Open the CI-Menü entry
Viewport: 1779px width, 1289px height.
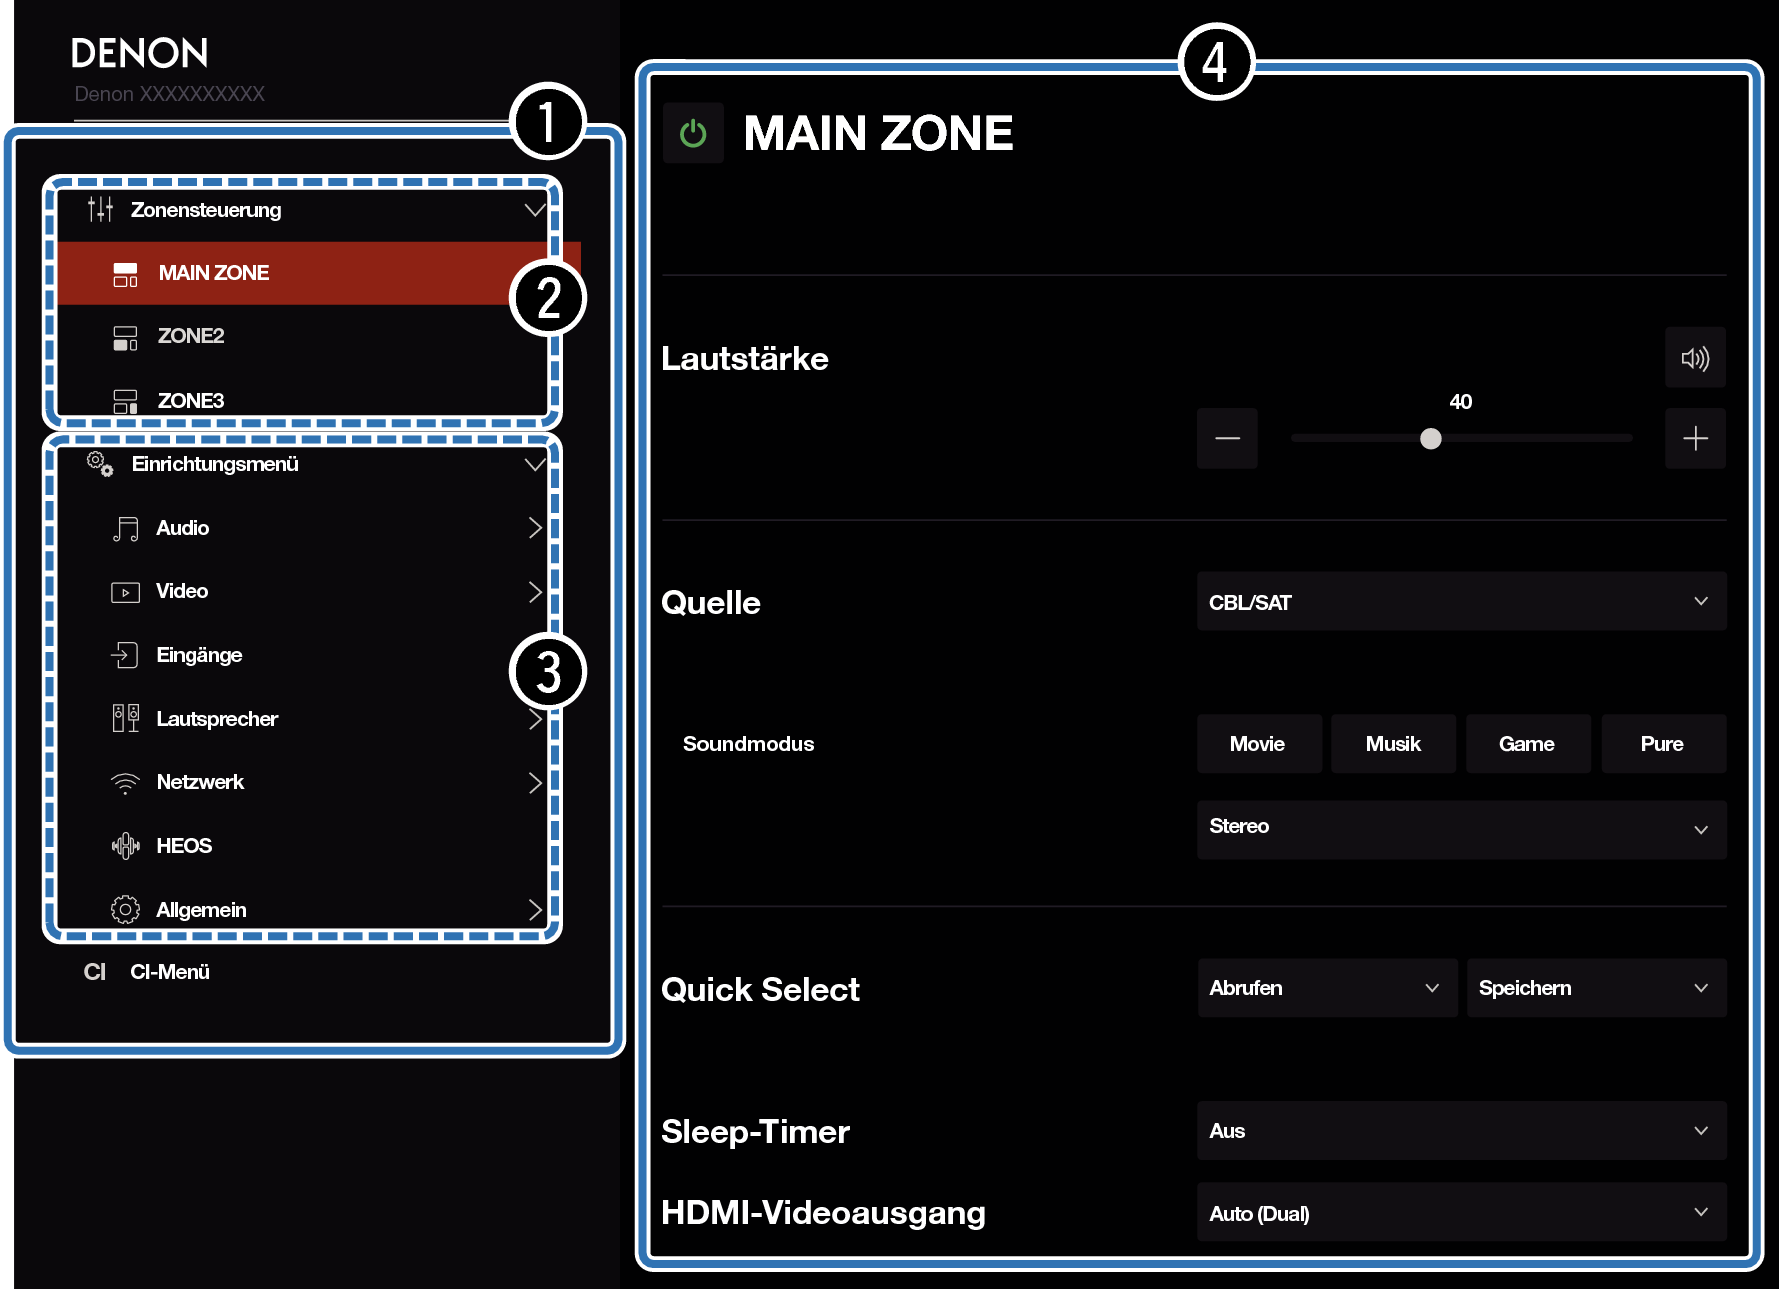pos(169,972)
